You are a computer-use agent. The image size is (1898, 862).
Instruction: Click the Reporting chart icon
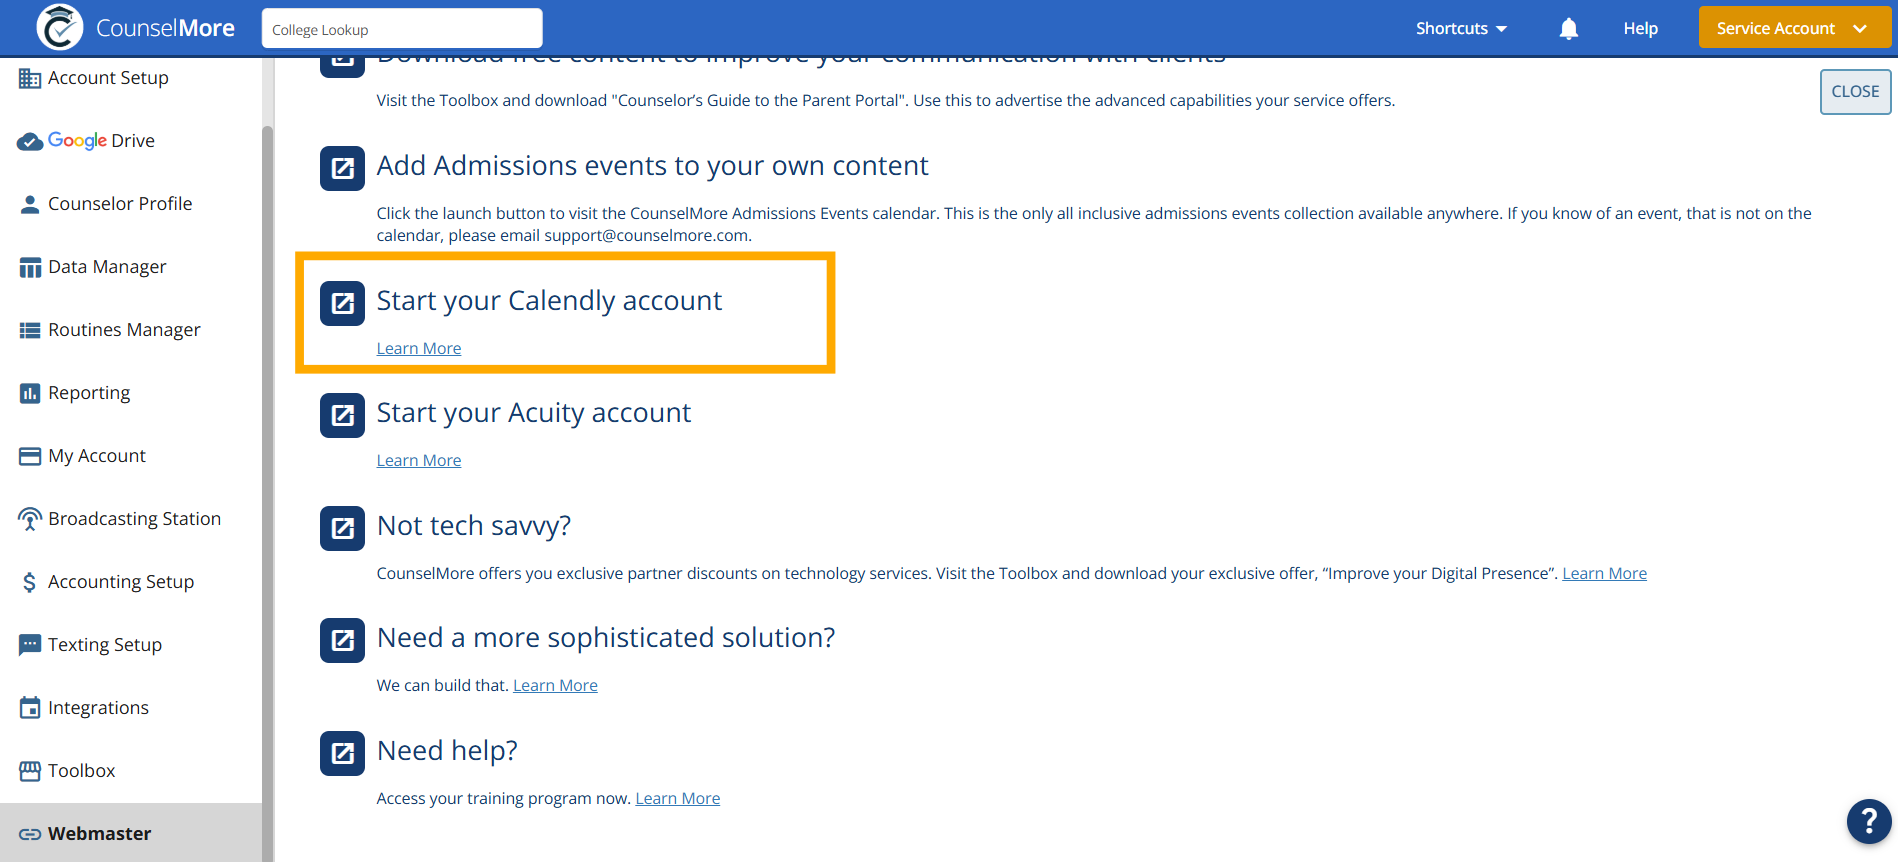point(30,393)
